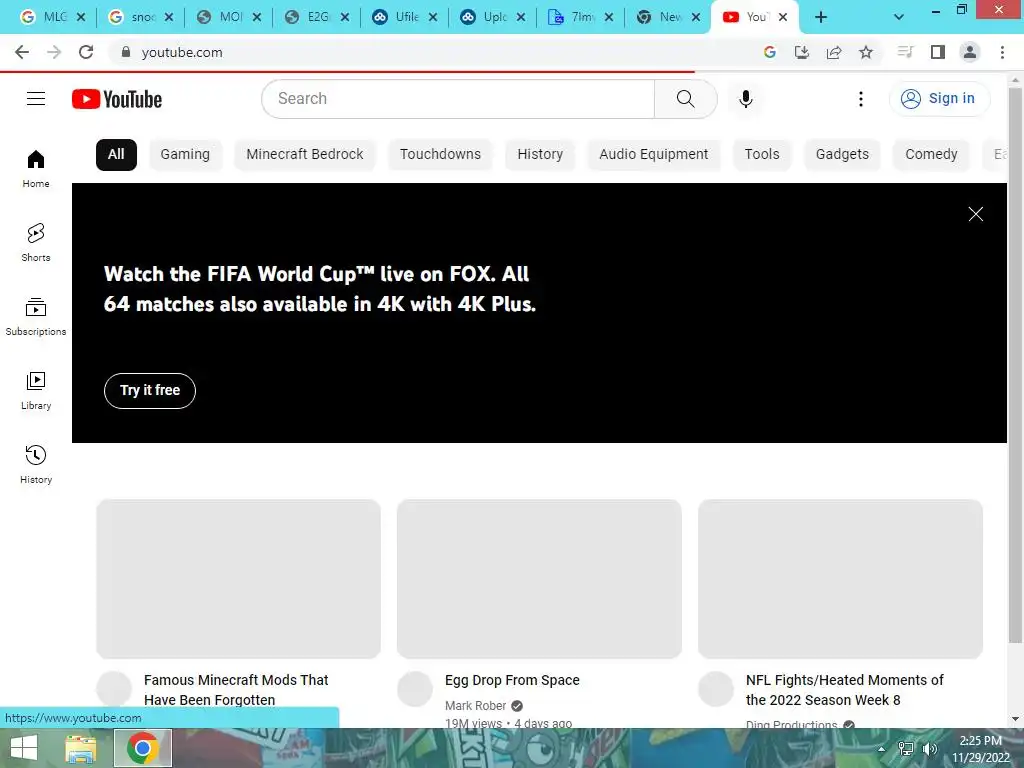Focus the YouTube Search field
The width and height of the screenshot is (1024, 768).
[x=458, y=99]
